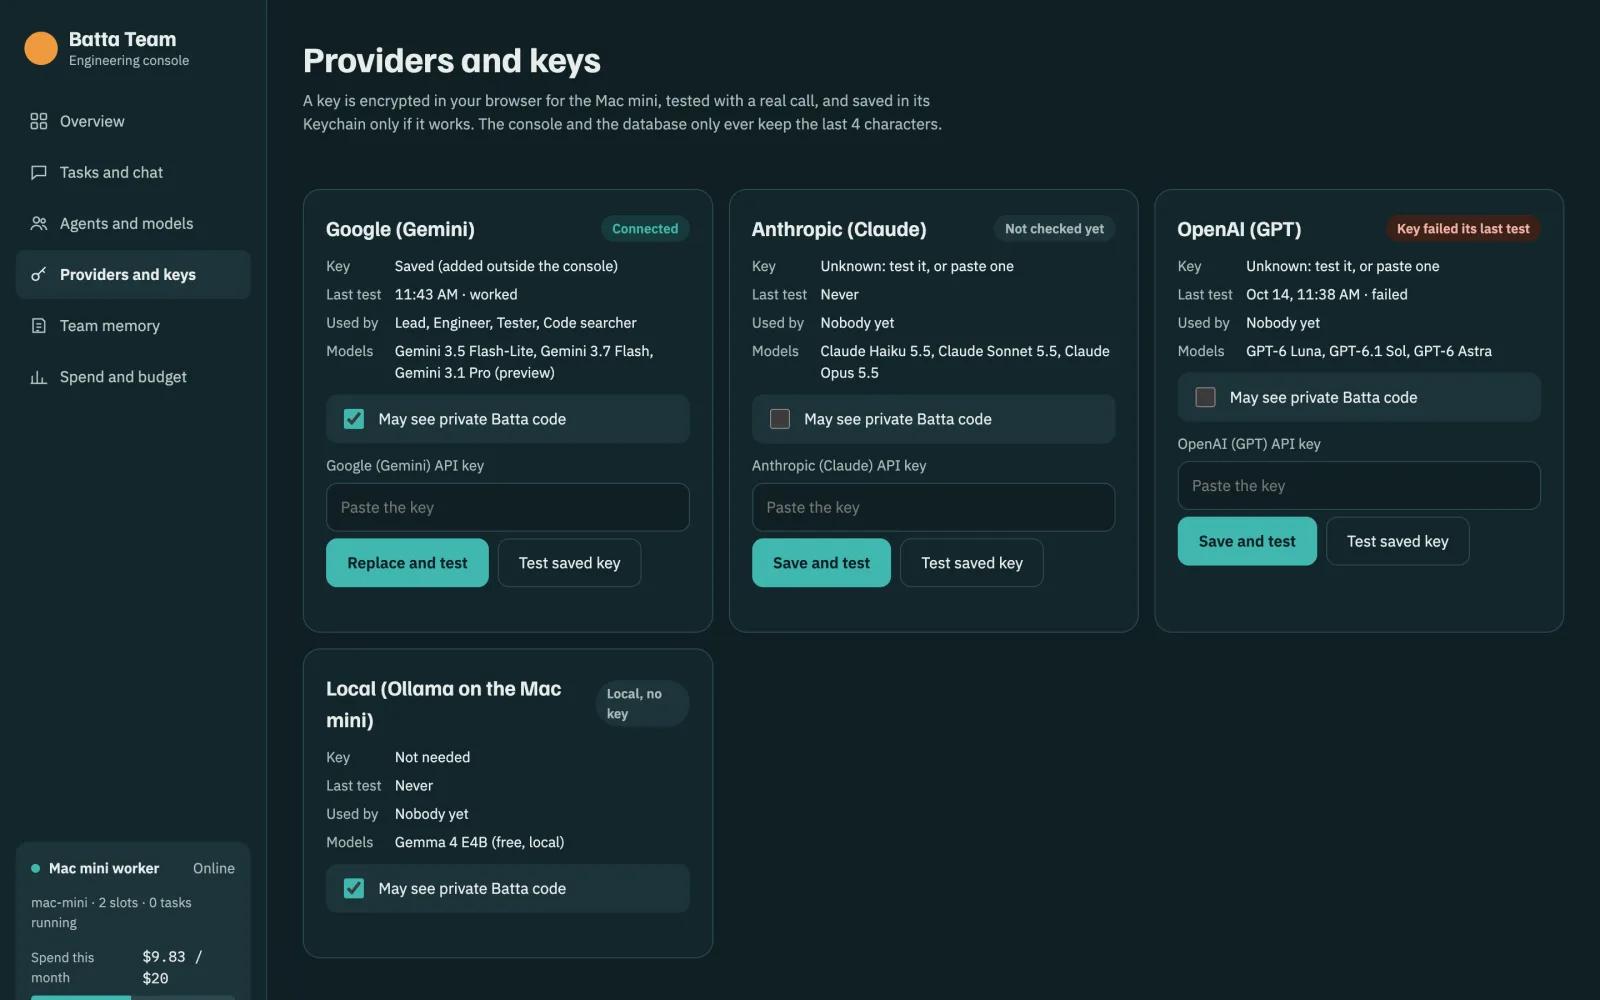Open the Overview page
This screenshot has height=1000, width=1600.
coord(133,121)
